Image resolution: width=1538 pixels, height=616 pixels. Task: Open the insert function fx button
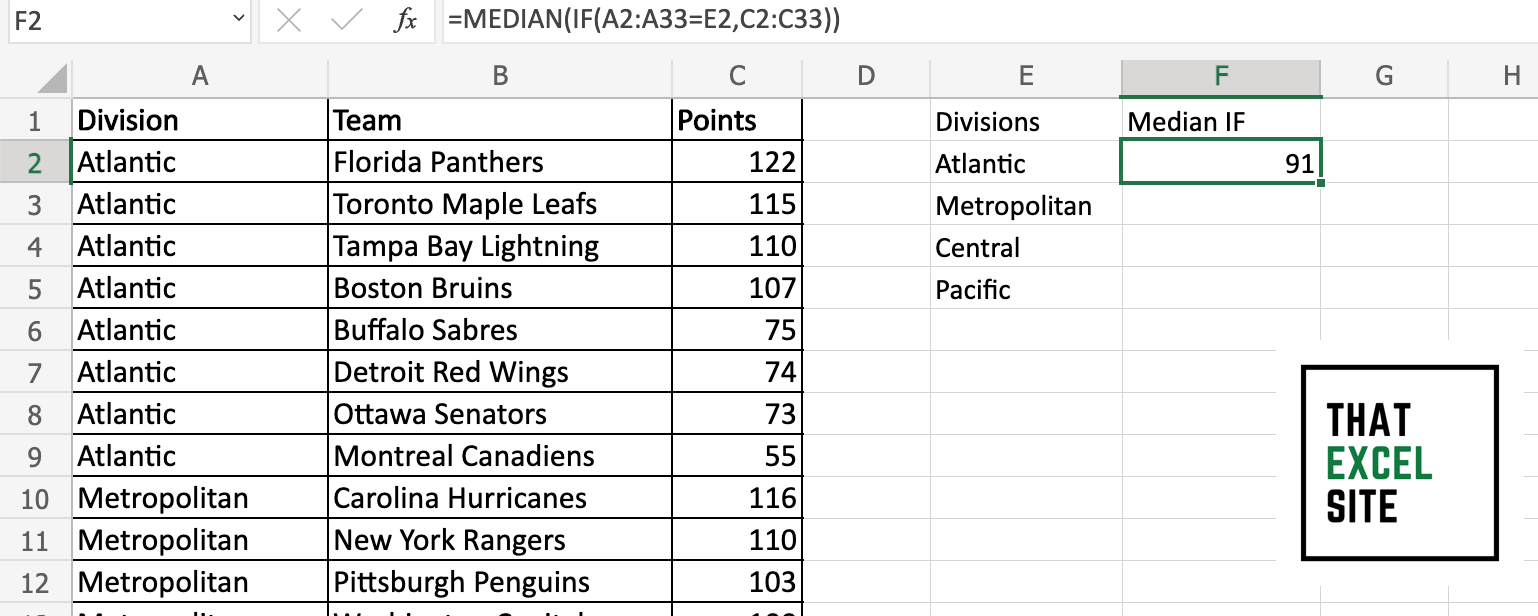(405, 22)
